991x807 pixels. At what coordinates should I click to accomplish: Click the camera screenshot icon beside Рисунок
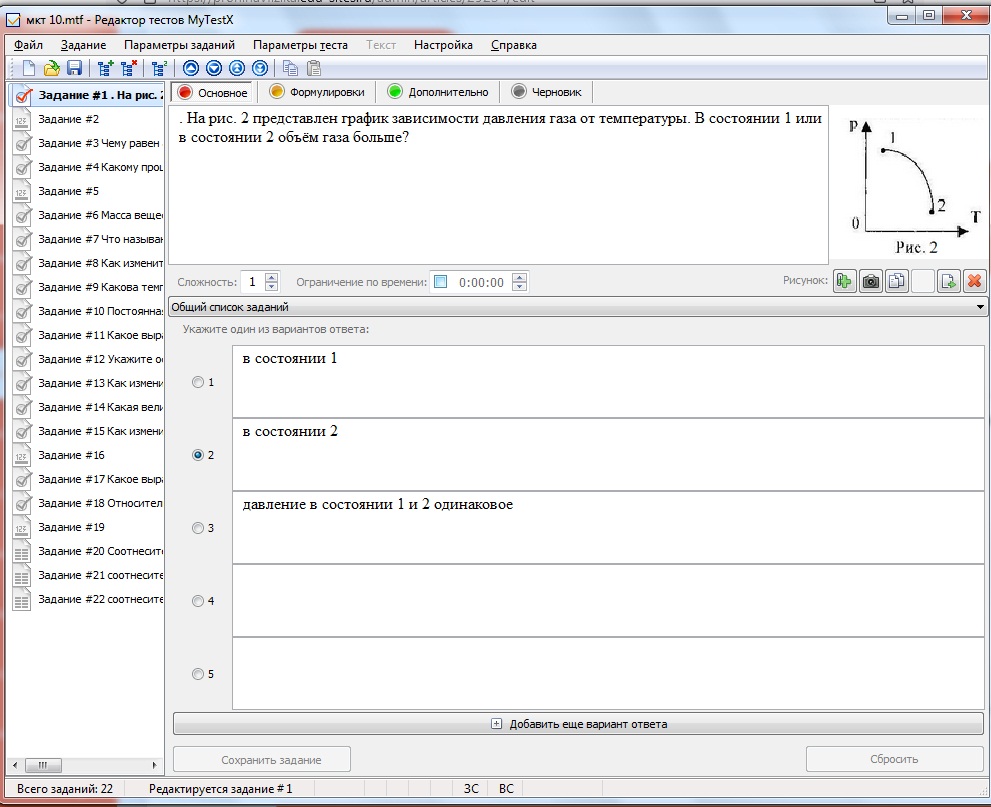(x=871, y=281)
